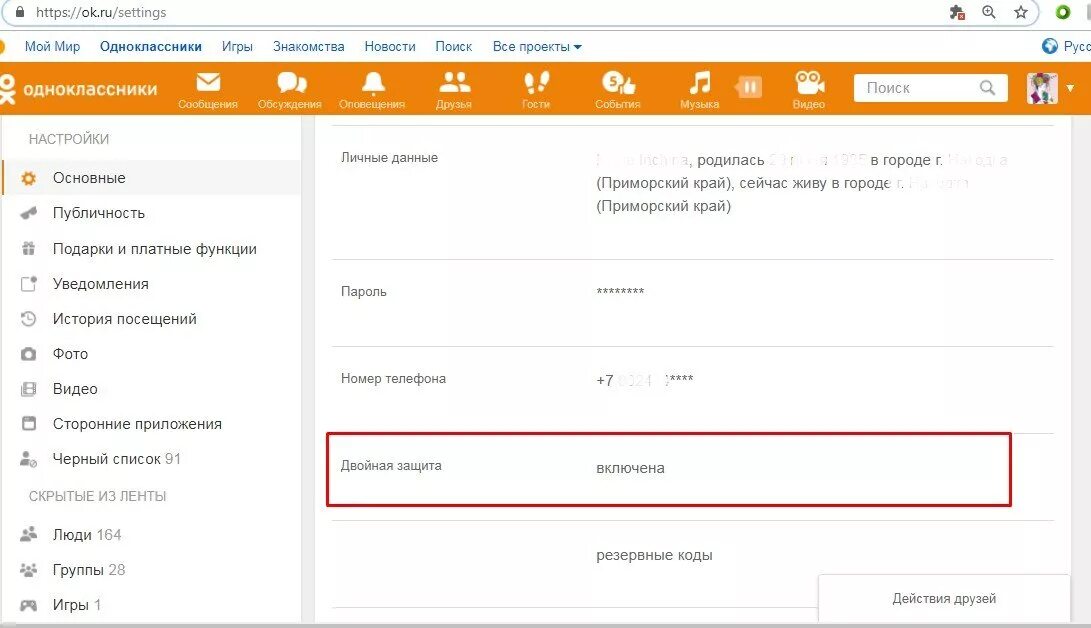Open the Видео camera icon
1091x628 pixels.
click(809, 90)
